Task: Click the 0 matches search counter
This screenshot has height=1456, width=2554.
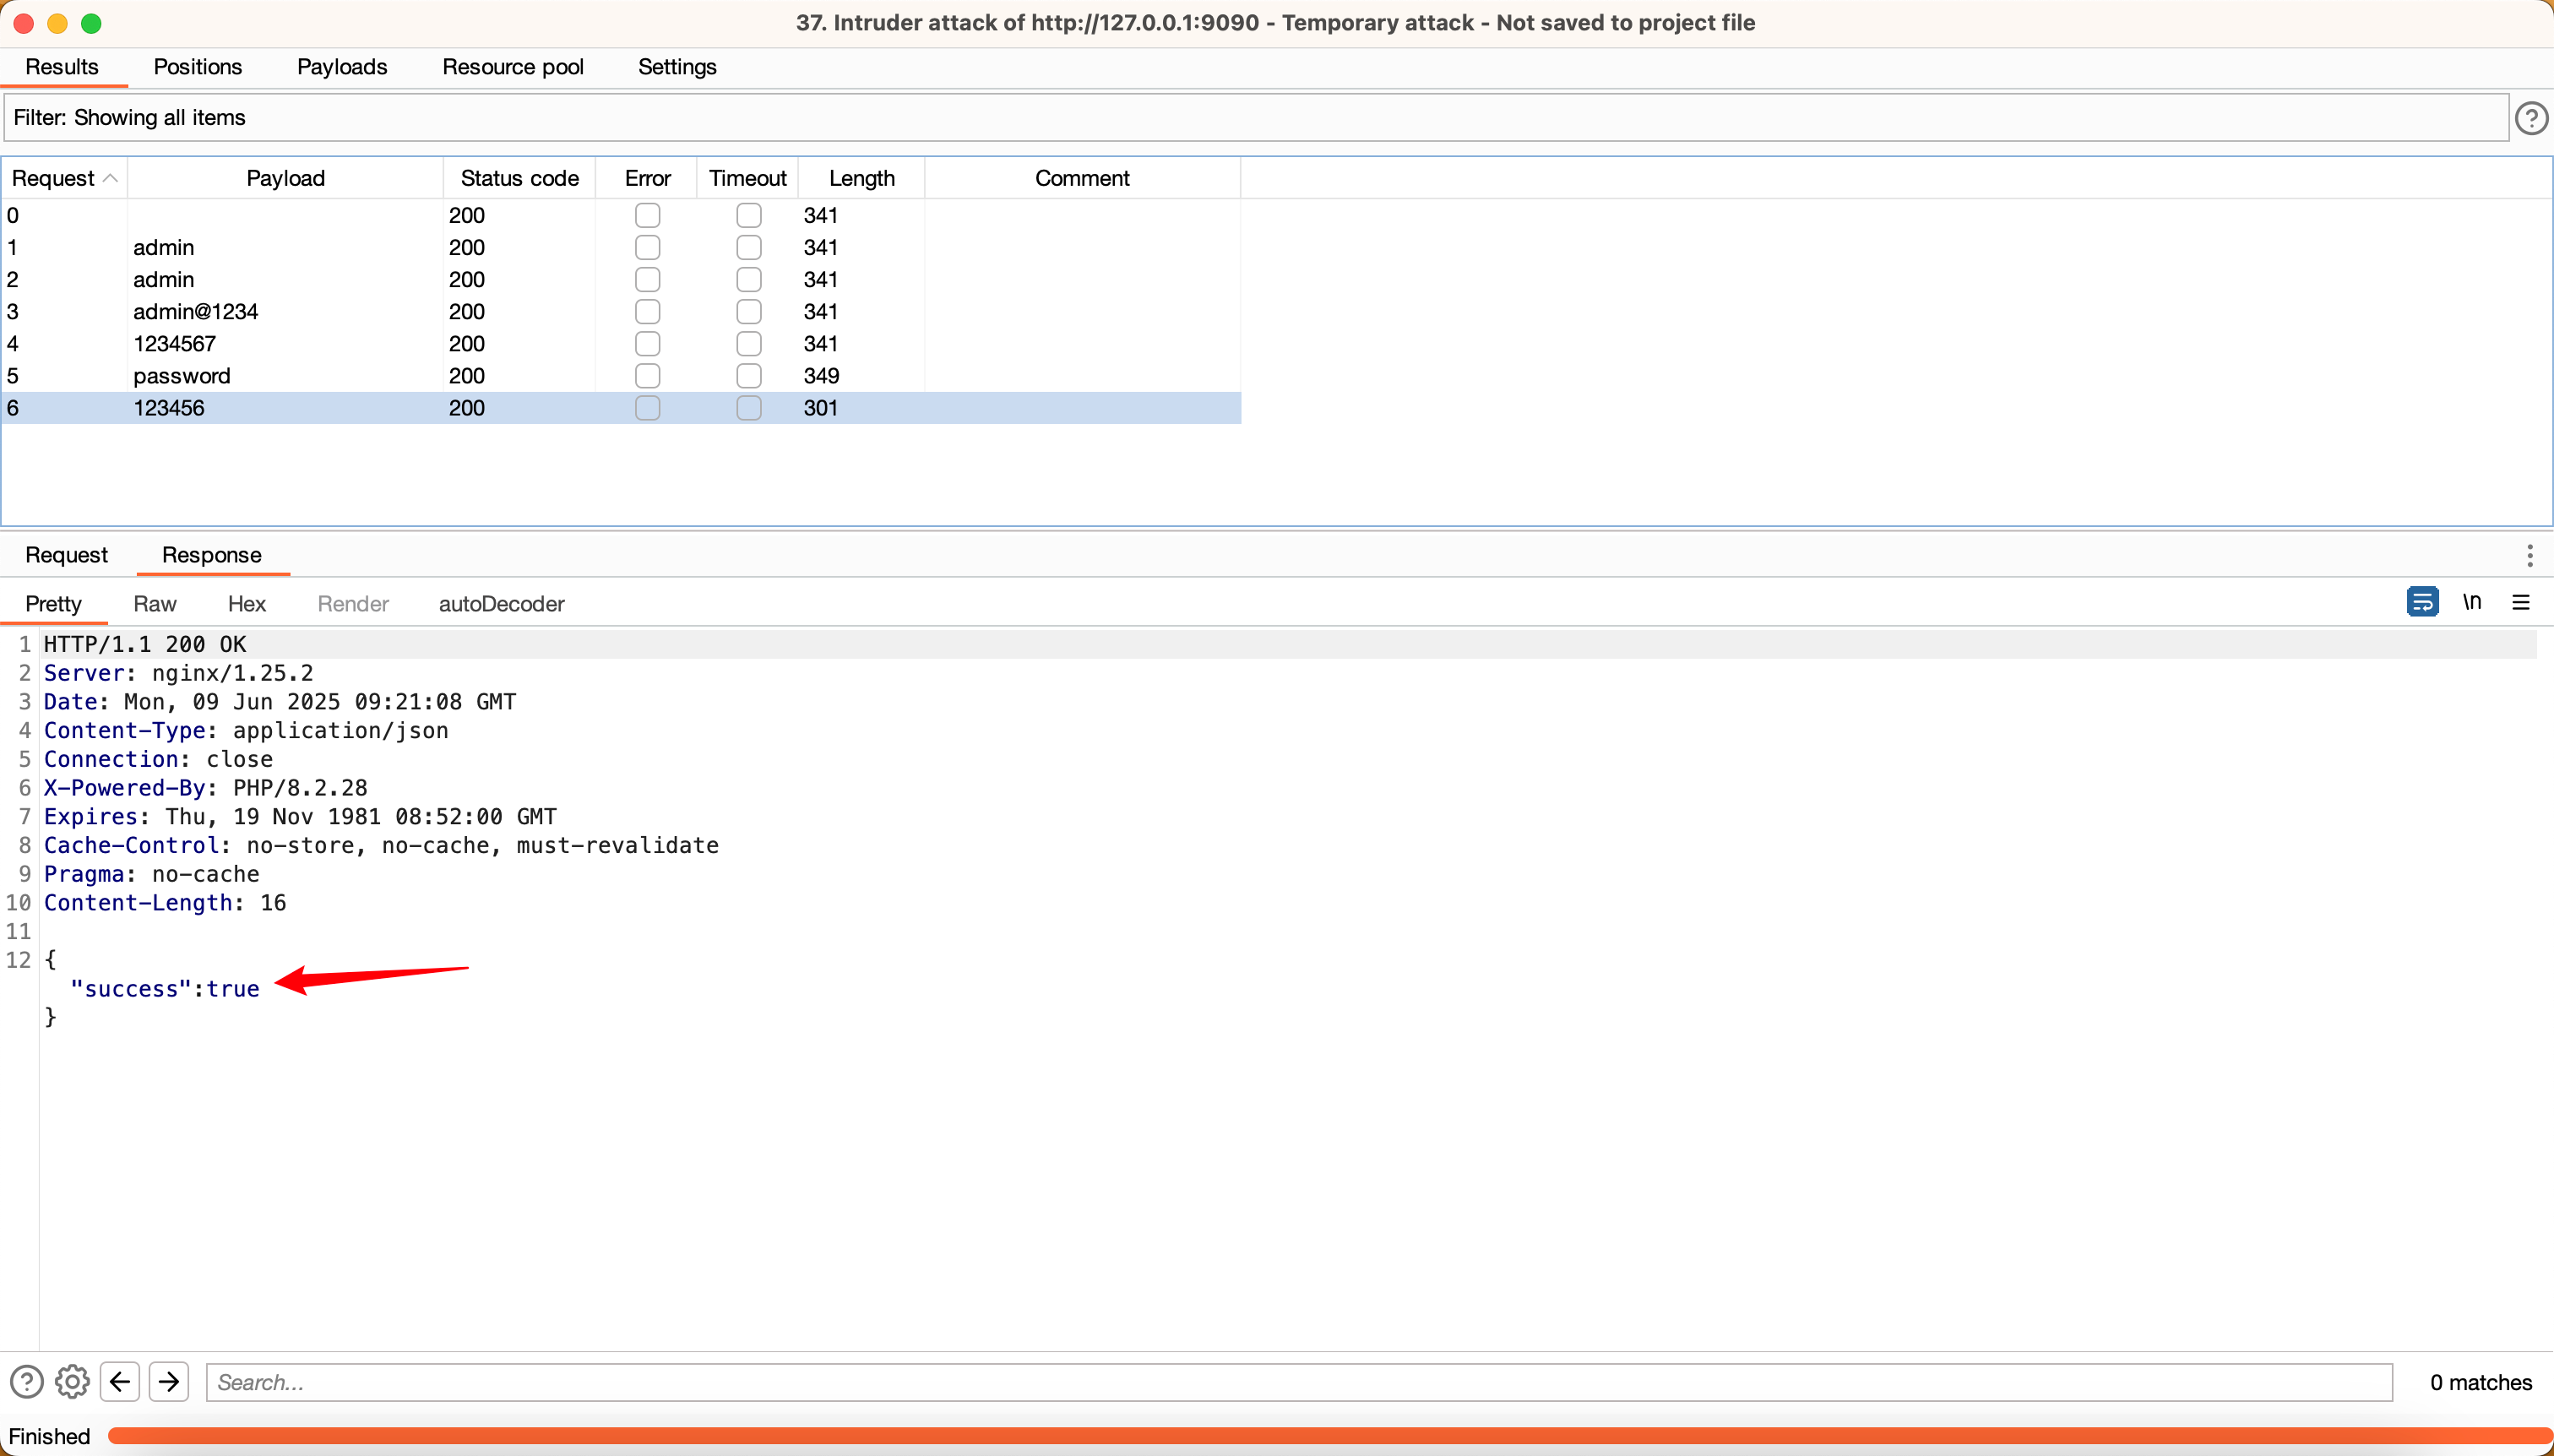Action: [2480, 1382]
